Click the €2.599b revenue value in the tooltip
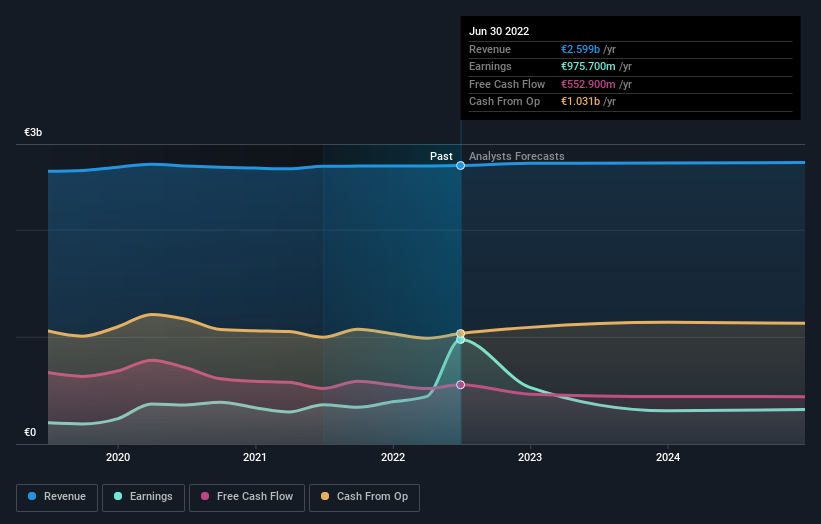The height and width of the screenshot is (524, 821). (580, 49)
